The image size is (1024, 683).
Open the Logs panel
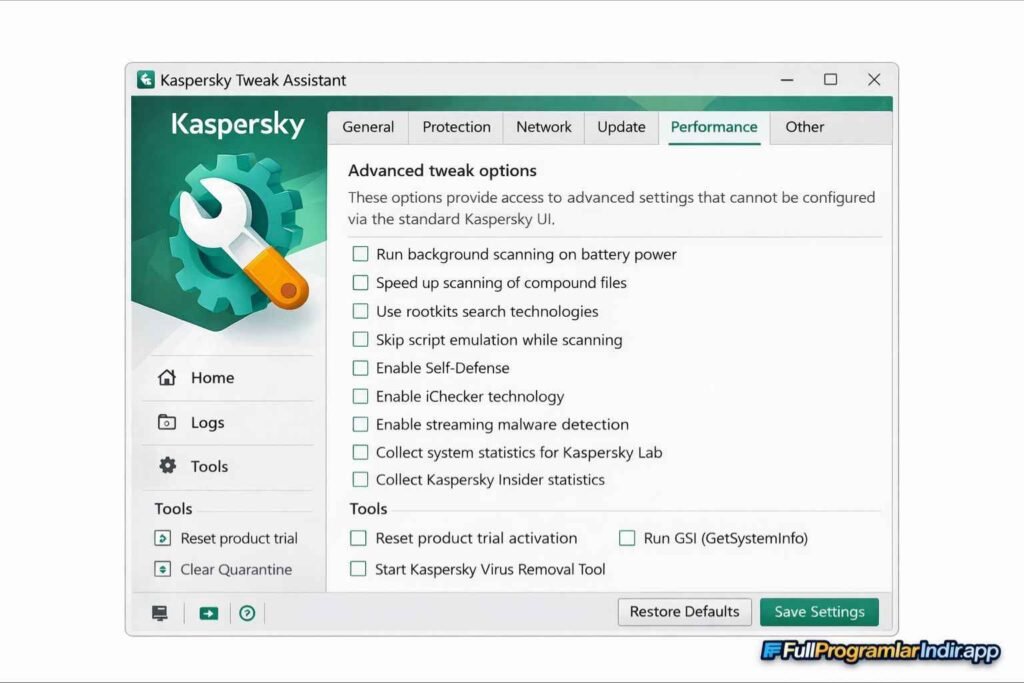tap(206, 422)
